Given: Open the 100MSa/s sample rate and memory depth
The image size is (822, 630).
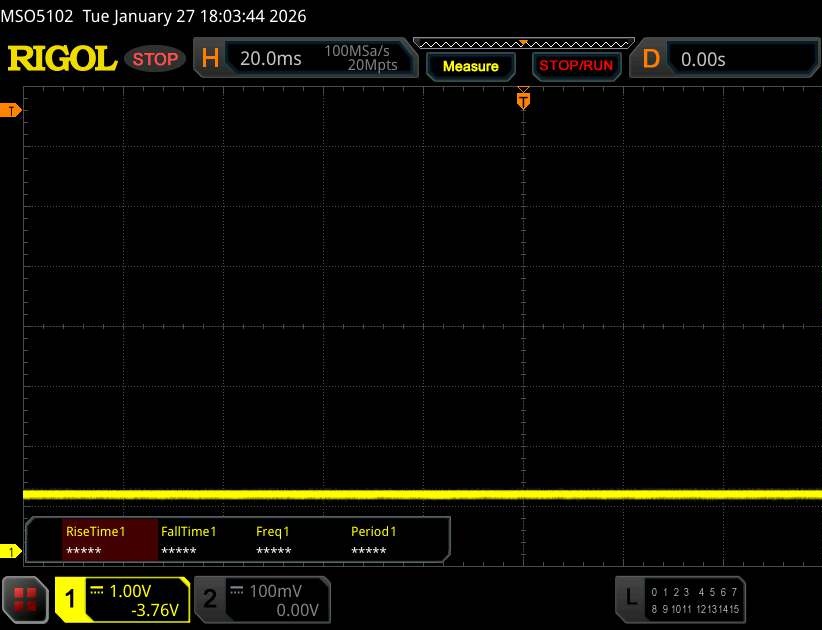Looking at the screenshot, I should tap(360, 58).
